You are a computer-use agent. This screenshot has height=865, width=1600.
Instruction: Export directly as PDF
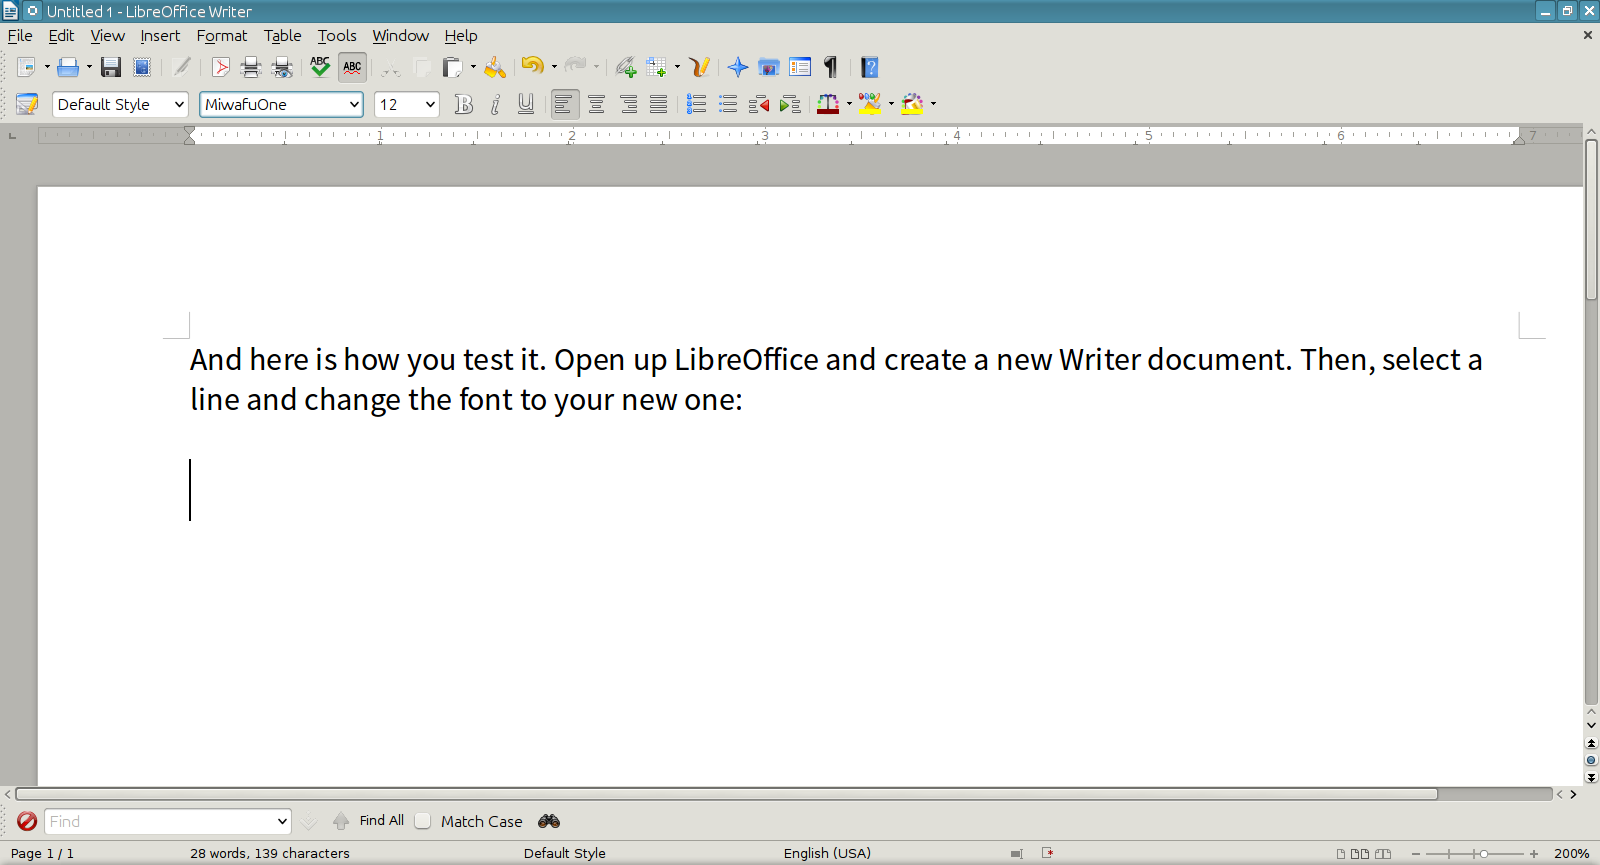(x=221, y=67)
